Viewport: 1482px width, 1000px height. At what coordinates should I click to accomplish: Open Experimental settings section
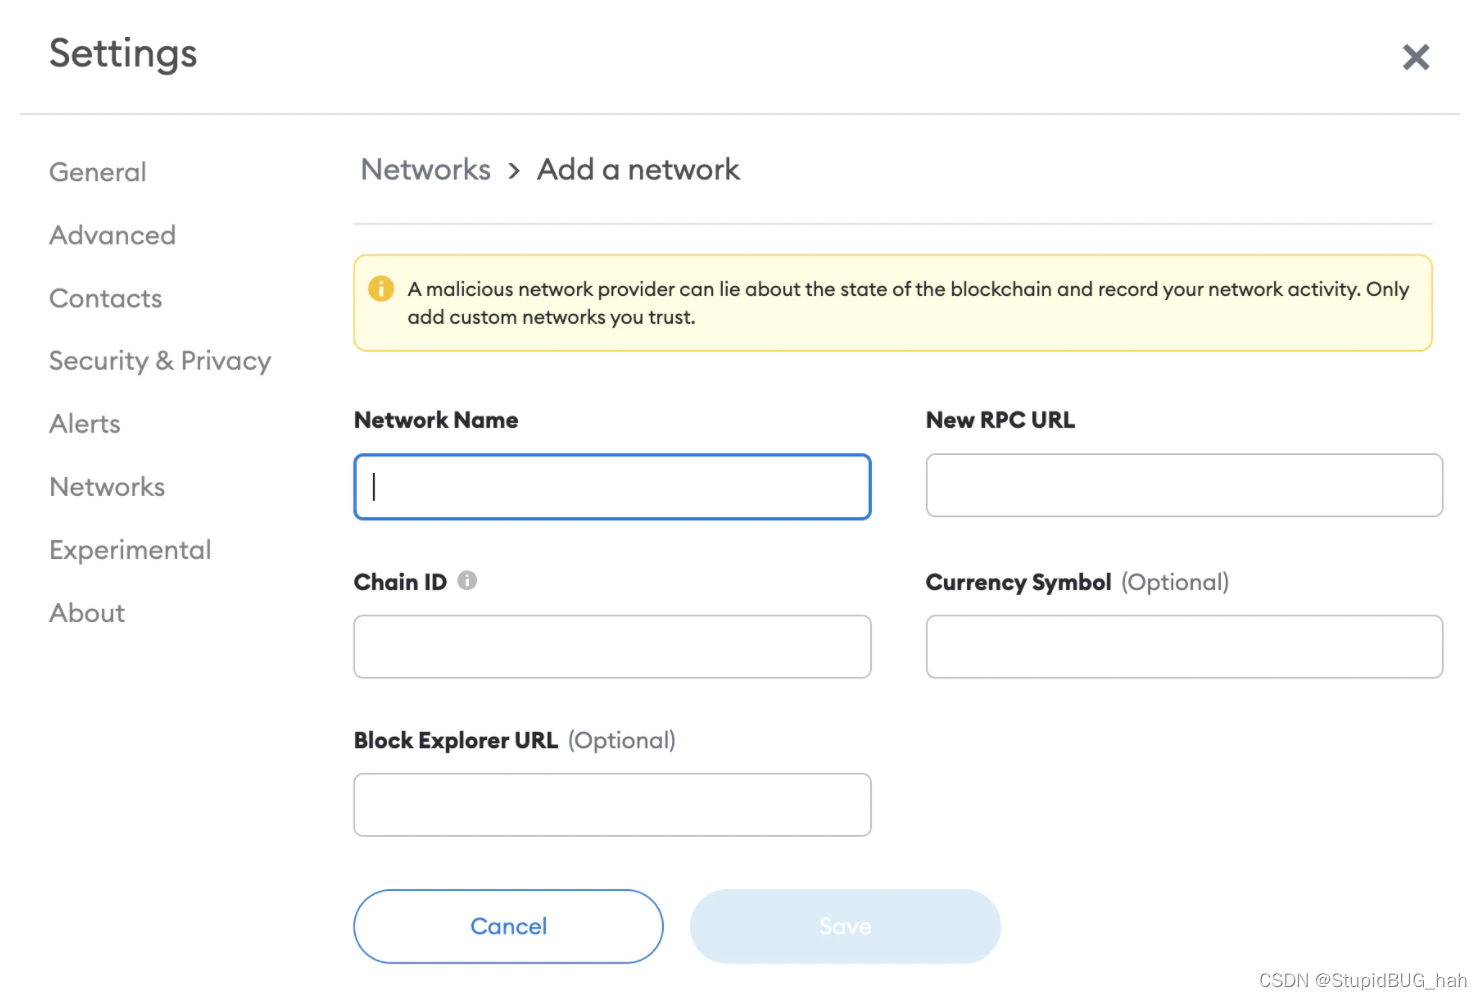click(130, 550)
